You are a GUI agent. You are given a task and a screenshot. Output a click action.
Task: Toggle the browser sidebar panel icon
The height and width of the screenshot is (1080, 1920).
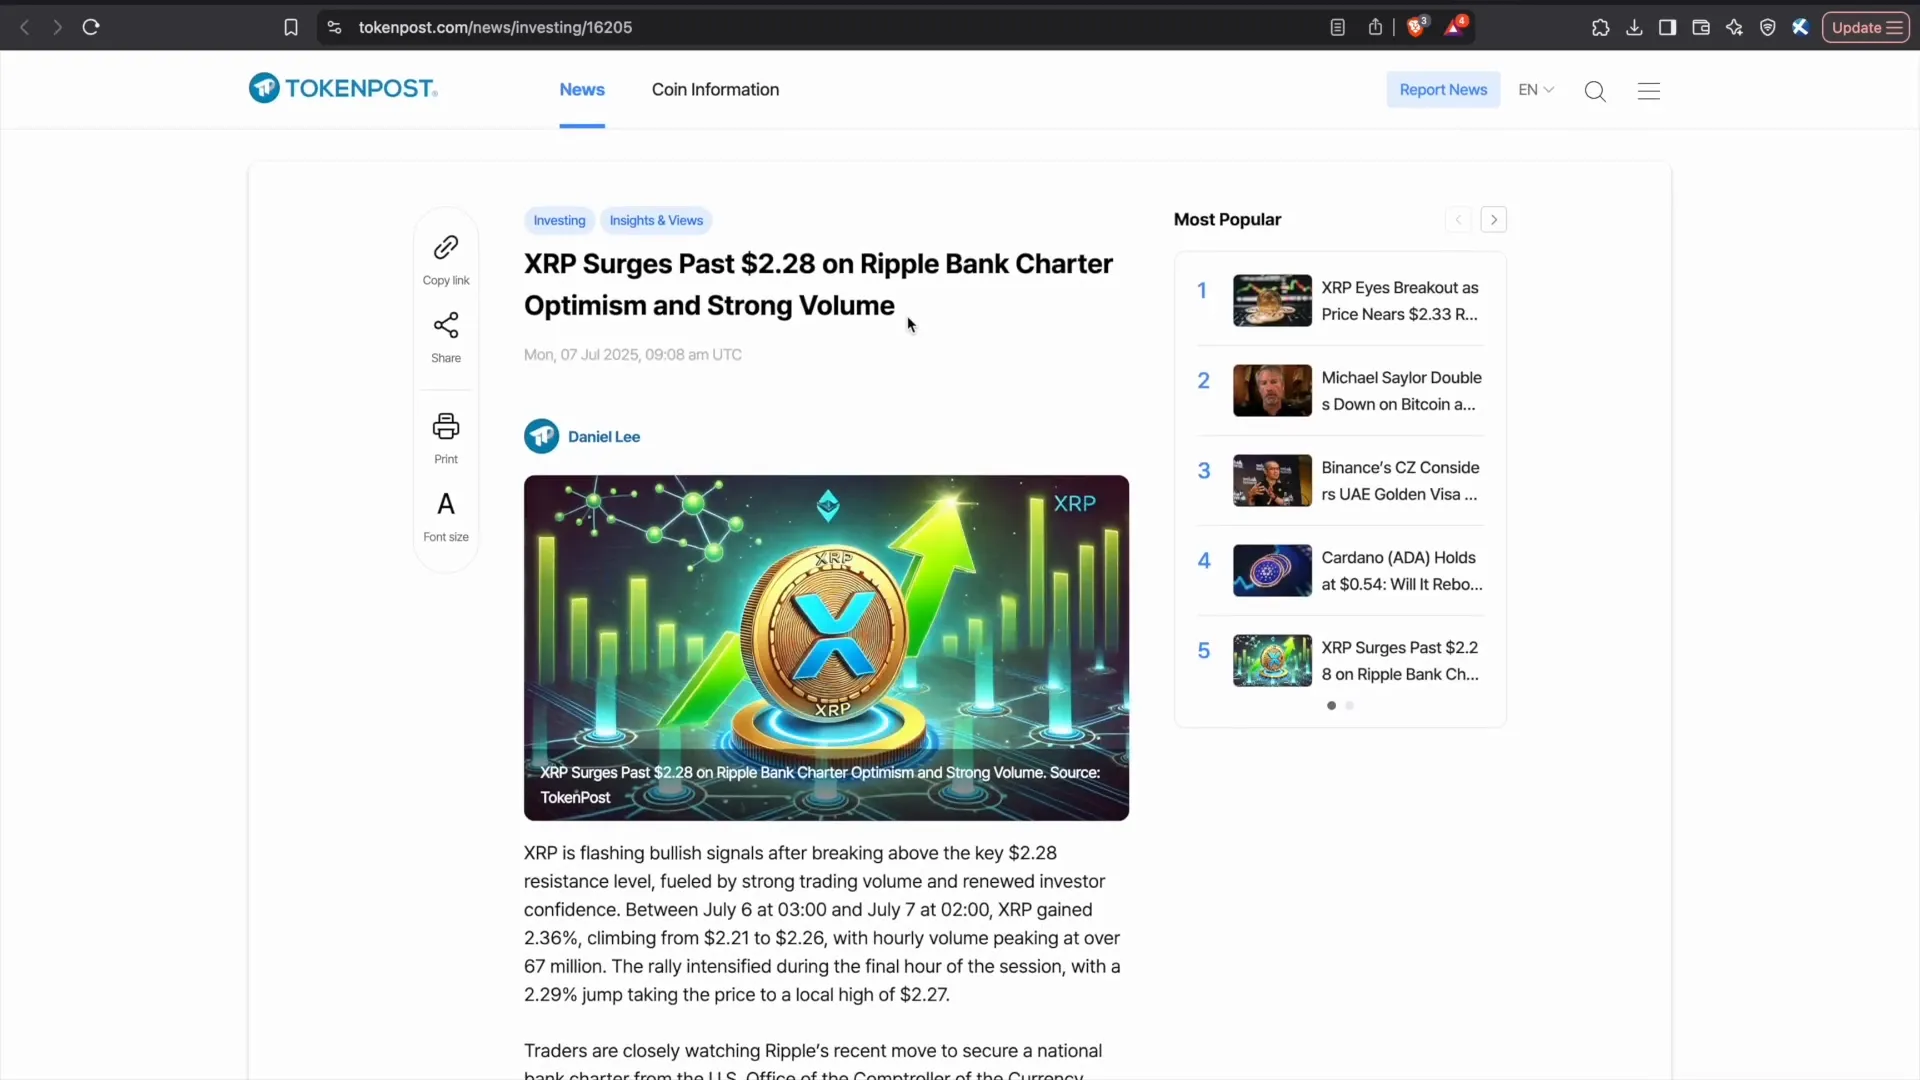click(x=1667, y=27)
